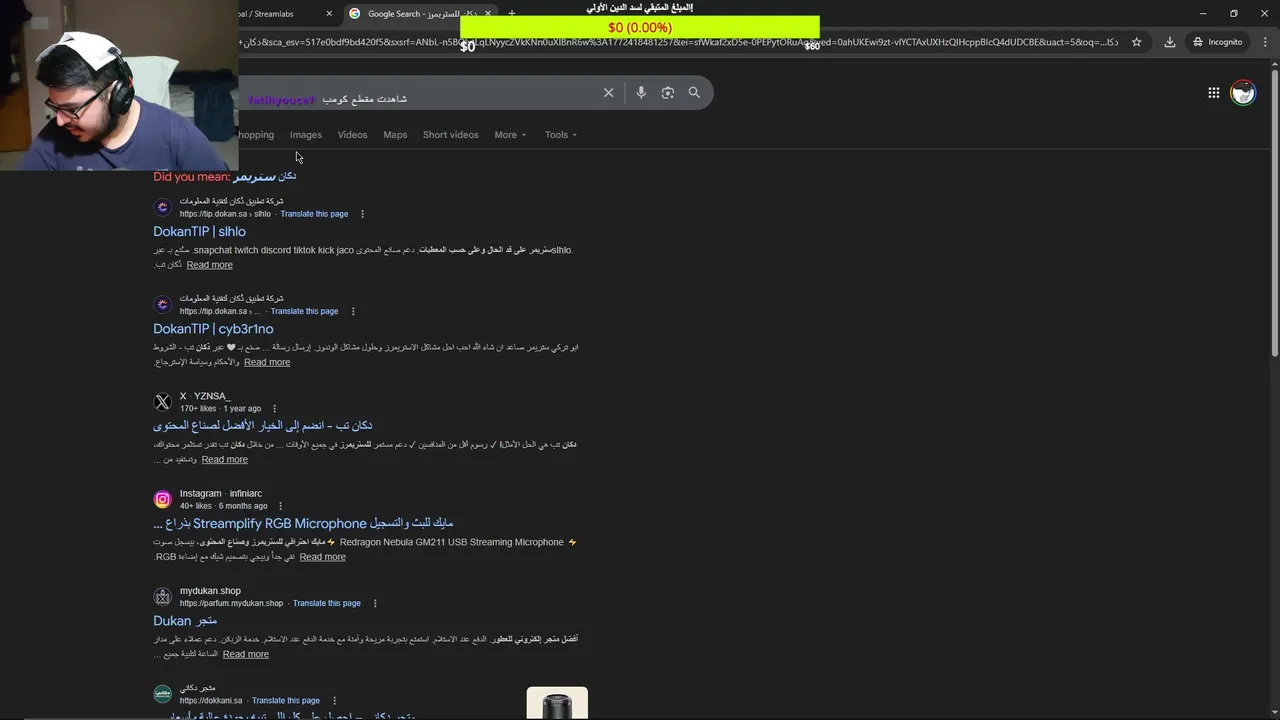
Task: Click the X logo of YZNSA_ result
Action: 162,402
